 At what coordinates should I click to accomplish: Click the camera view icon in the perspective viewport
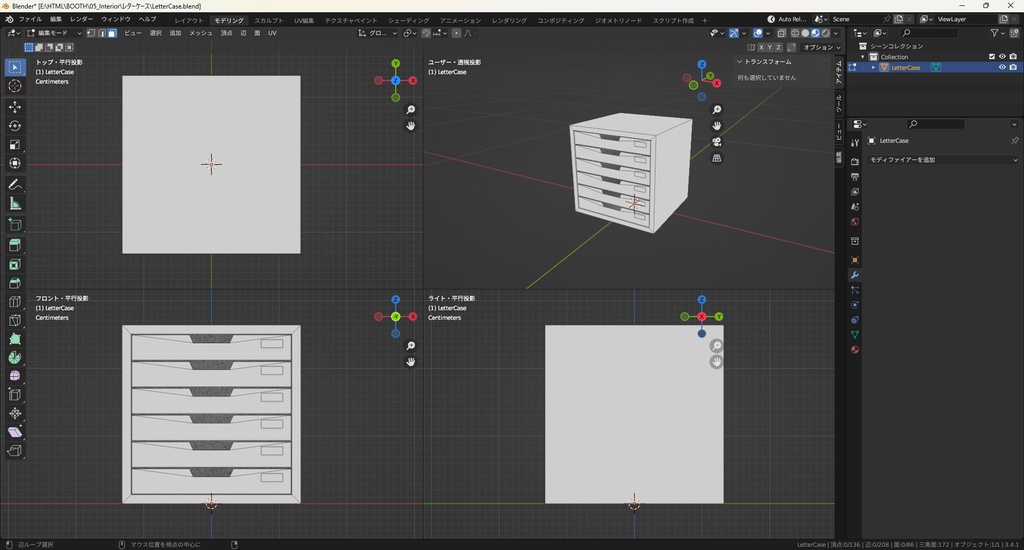tap(717, 142)
